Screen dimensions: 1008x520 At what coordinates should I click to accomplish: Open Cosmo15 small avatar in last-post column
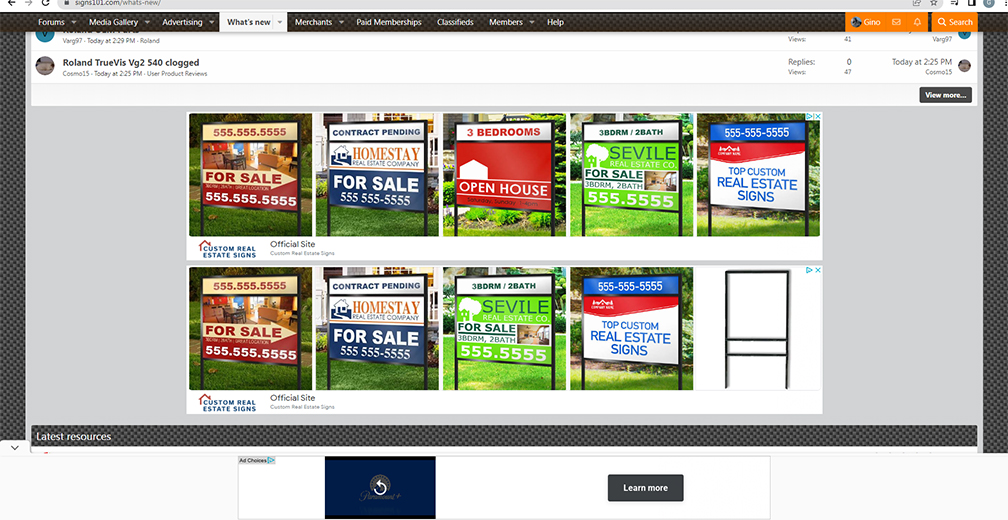(x=964, y=66)
